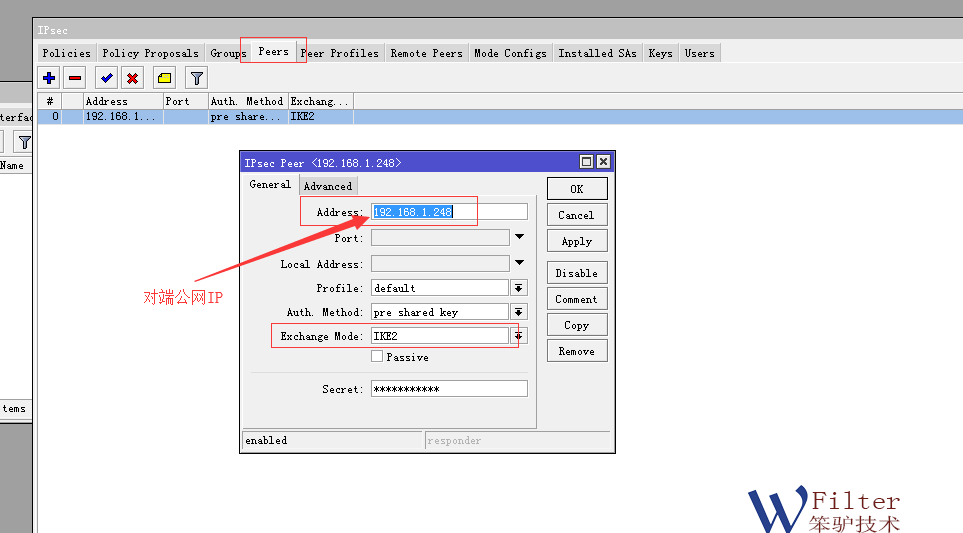
Task: Expand the Port field arrow
Action: point(519,238)
